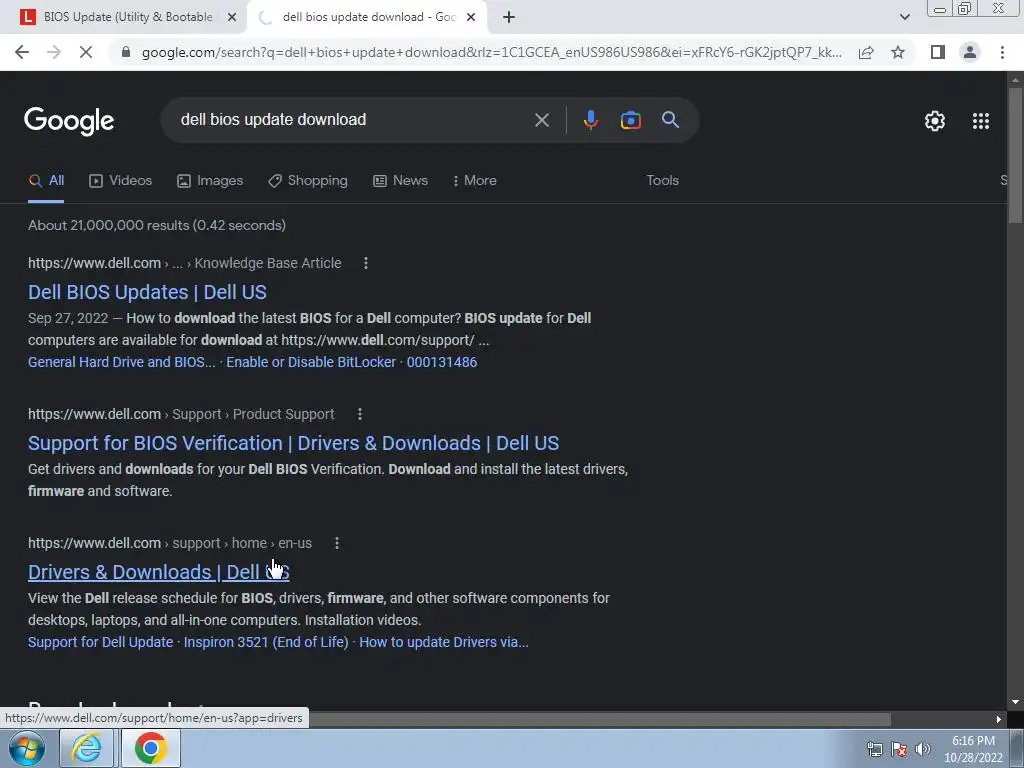Click the scroll-right arrow on horizontal scrollbar
The height and width of the screenshot is (768, 1024).
click(999, 720)
